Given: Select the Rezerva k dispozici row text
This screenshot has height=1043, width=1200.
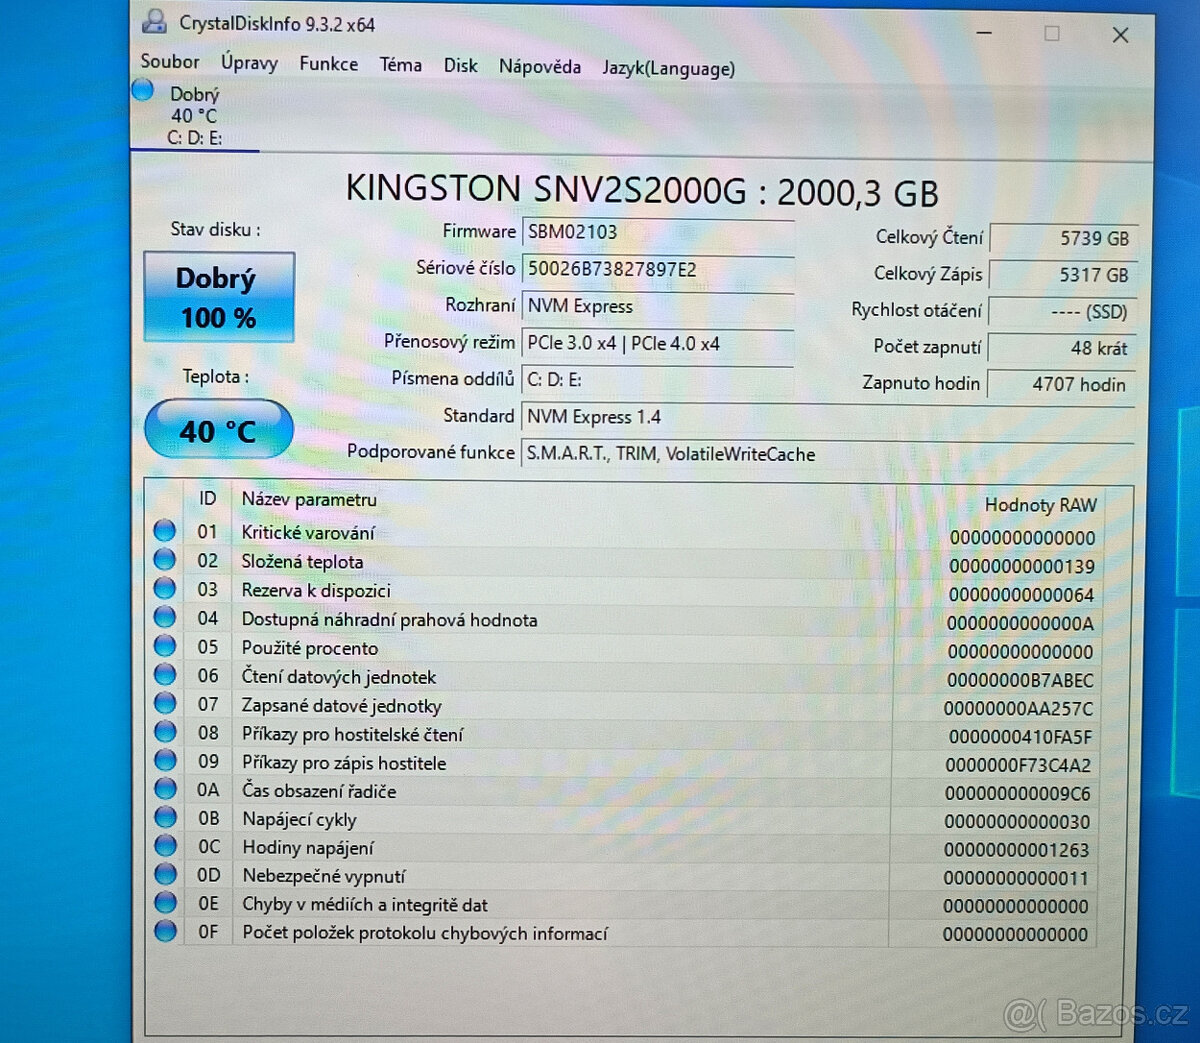Looking at the screenshot, I should (316, 591).
